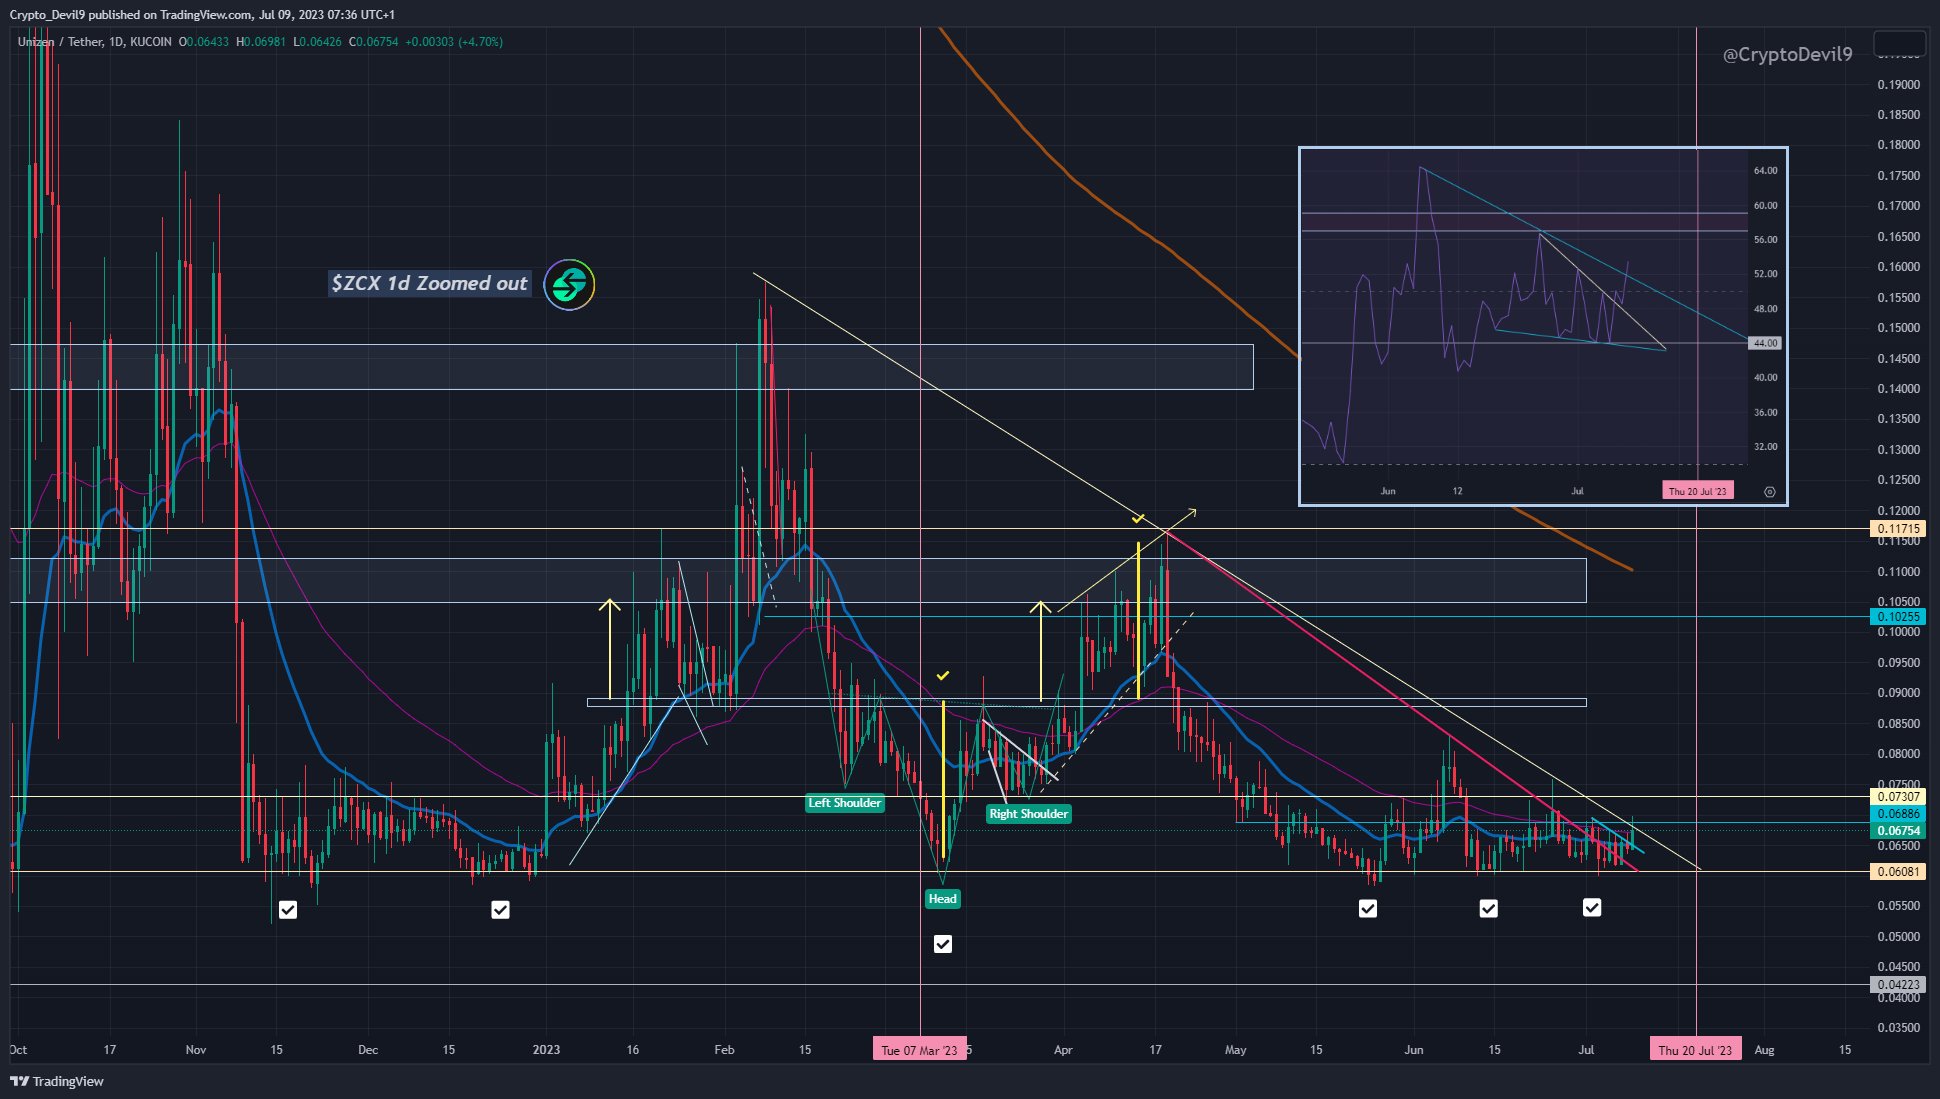Screen dimensions: 1940x1099
Task: Open the settings gear inside the inset chart panel
Action: [x=1770, y=492]
